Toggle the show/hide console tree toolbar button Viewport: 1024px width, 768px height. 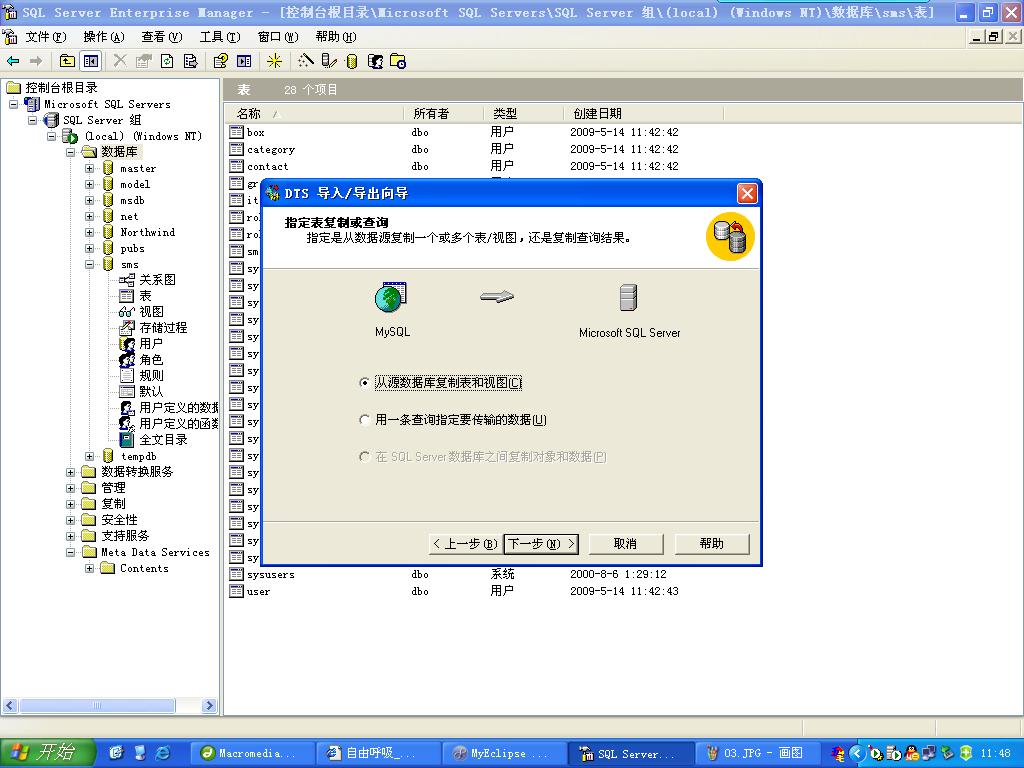90,61
